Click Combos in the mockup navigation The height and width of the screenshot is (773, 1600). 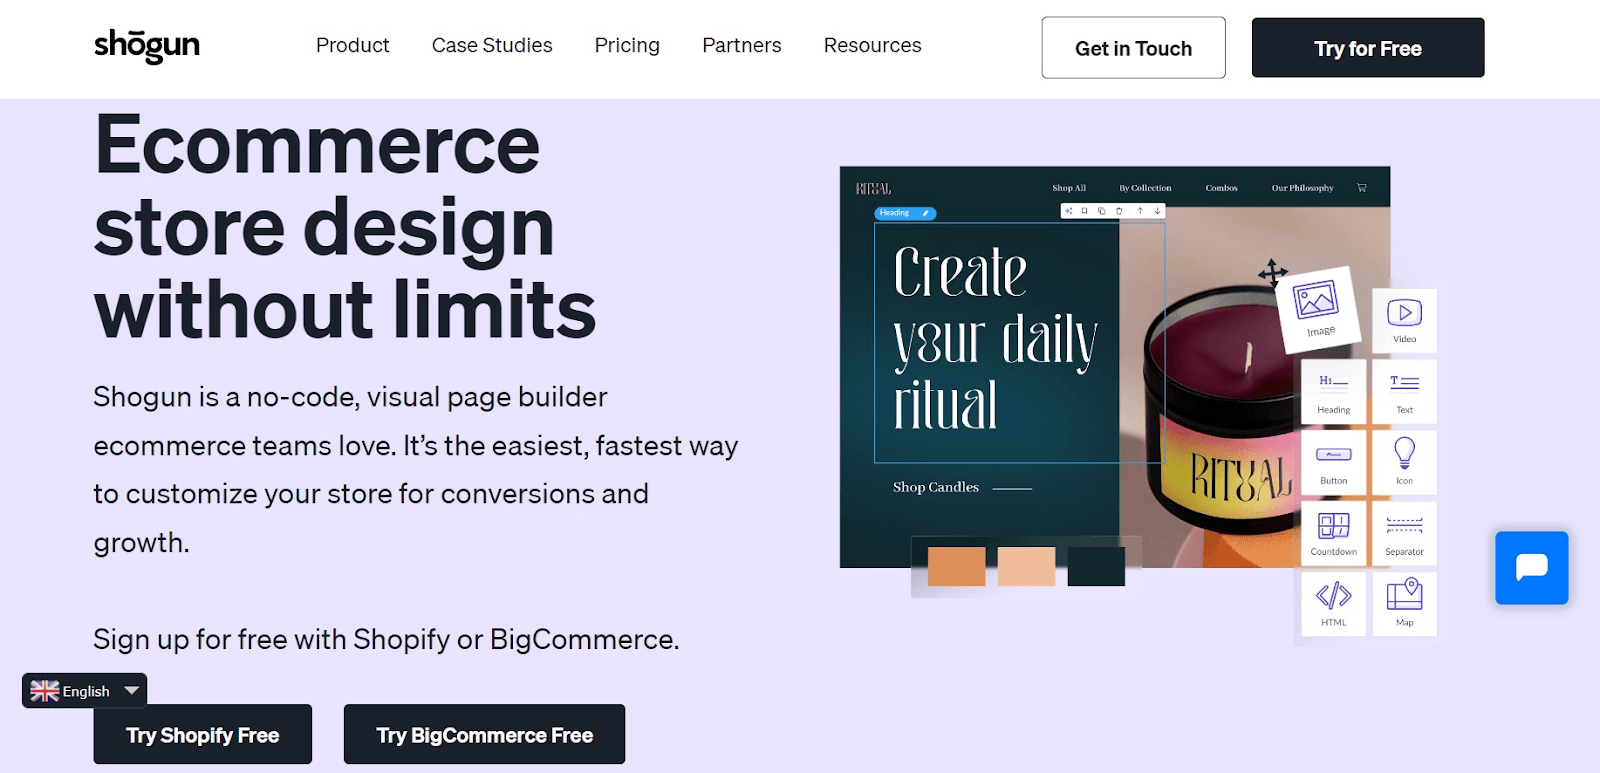(1221, 188)
